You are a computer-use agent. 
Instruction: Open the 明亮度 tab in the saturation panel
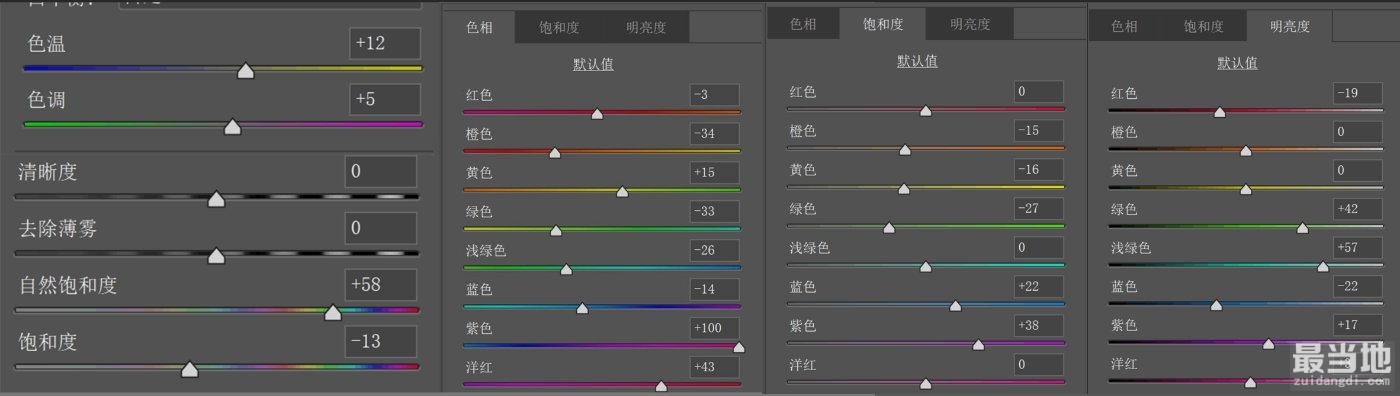click(970, 24)
